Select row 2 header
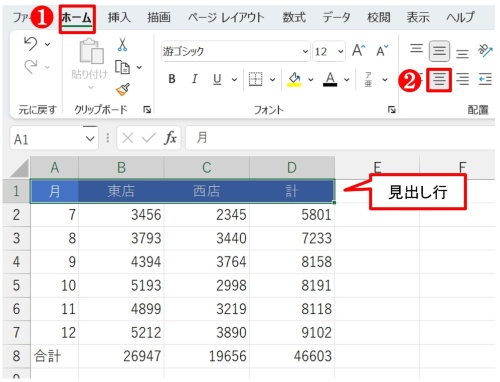Viewport: 500px width, 382px height. tap(16, 215)
